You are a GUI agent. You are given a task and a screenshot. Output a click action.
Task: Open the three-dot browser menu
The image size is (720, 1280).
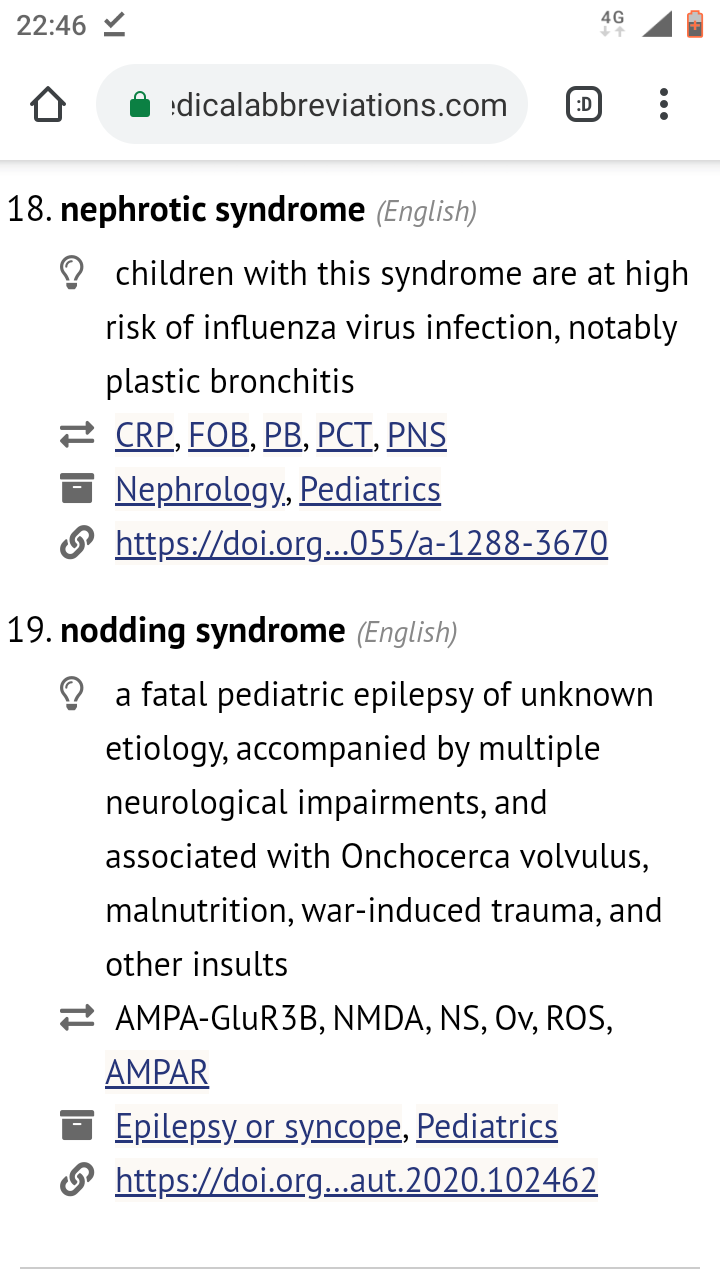coord(664,104)
